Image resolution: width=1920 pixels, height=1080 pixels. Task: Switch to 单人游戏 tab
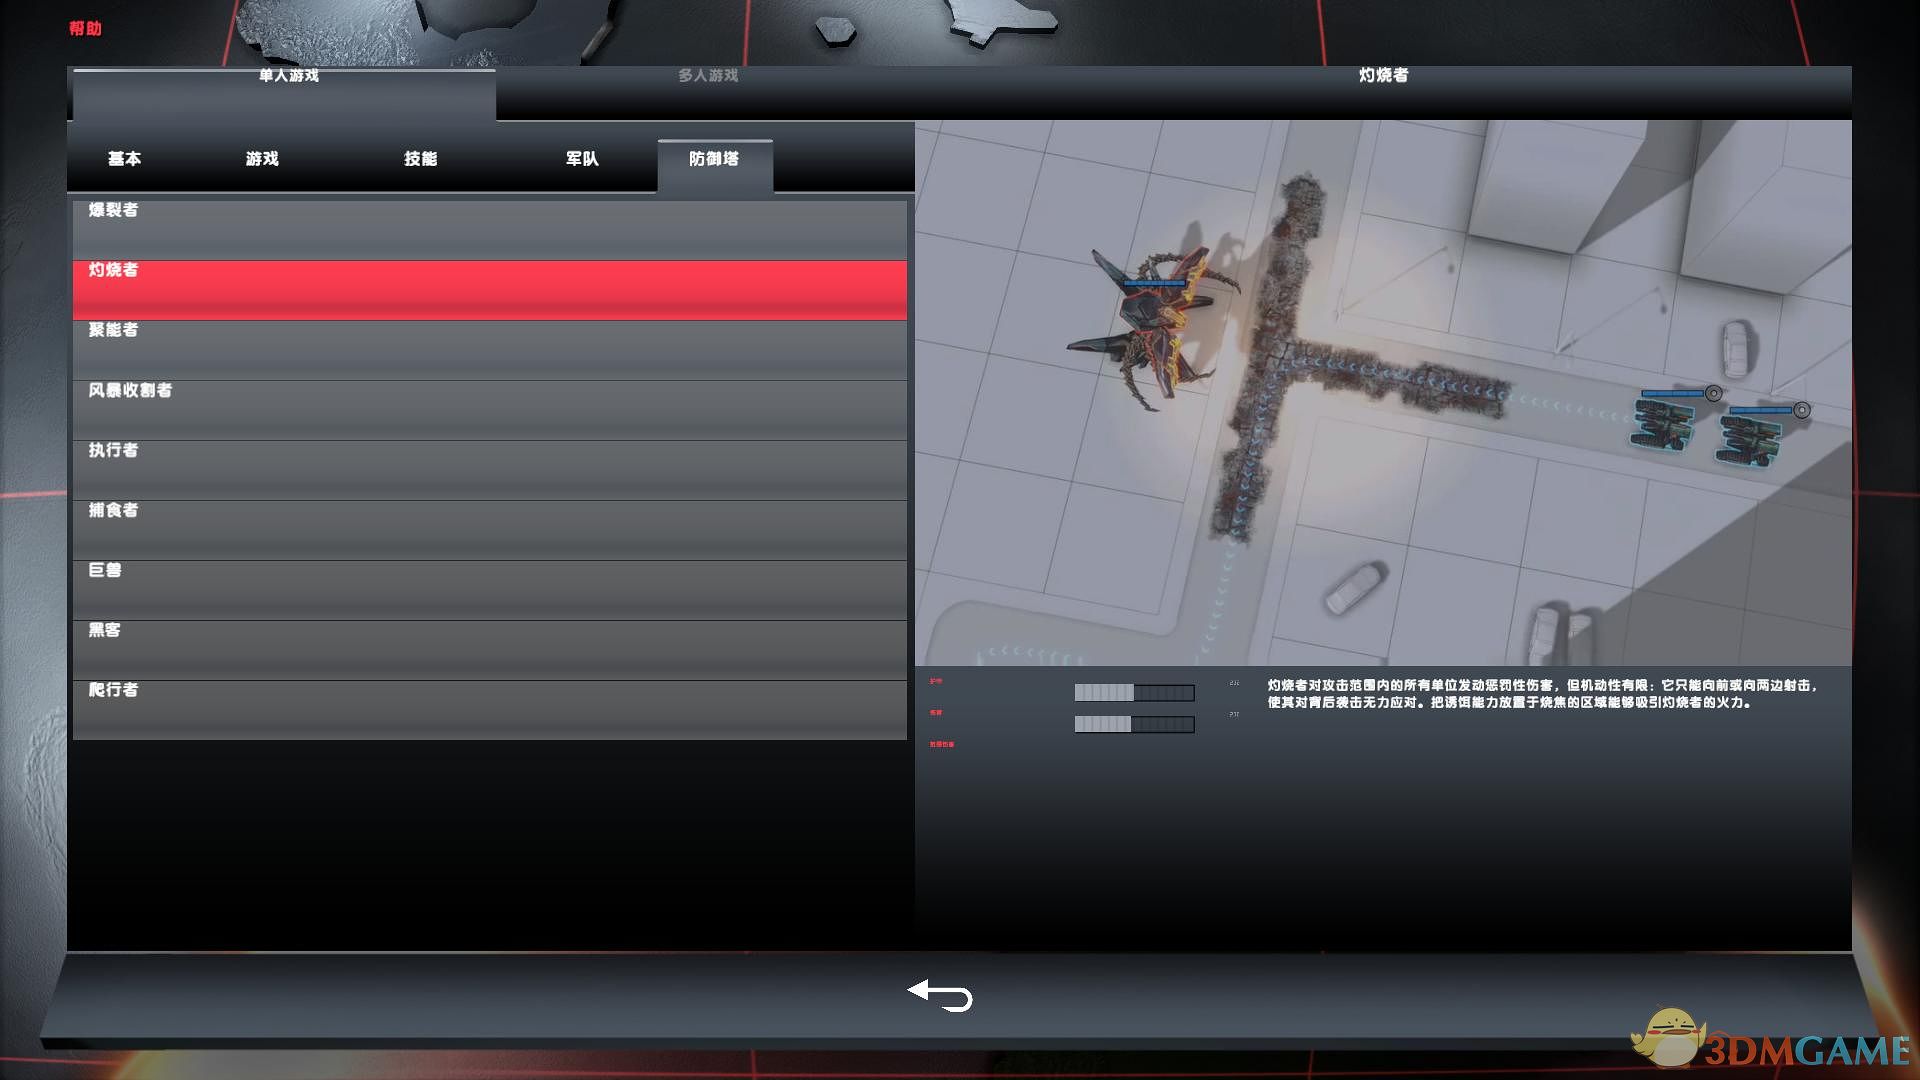point(288,76)
